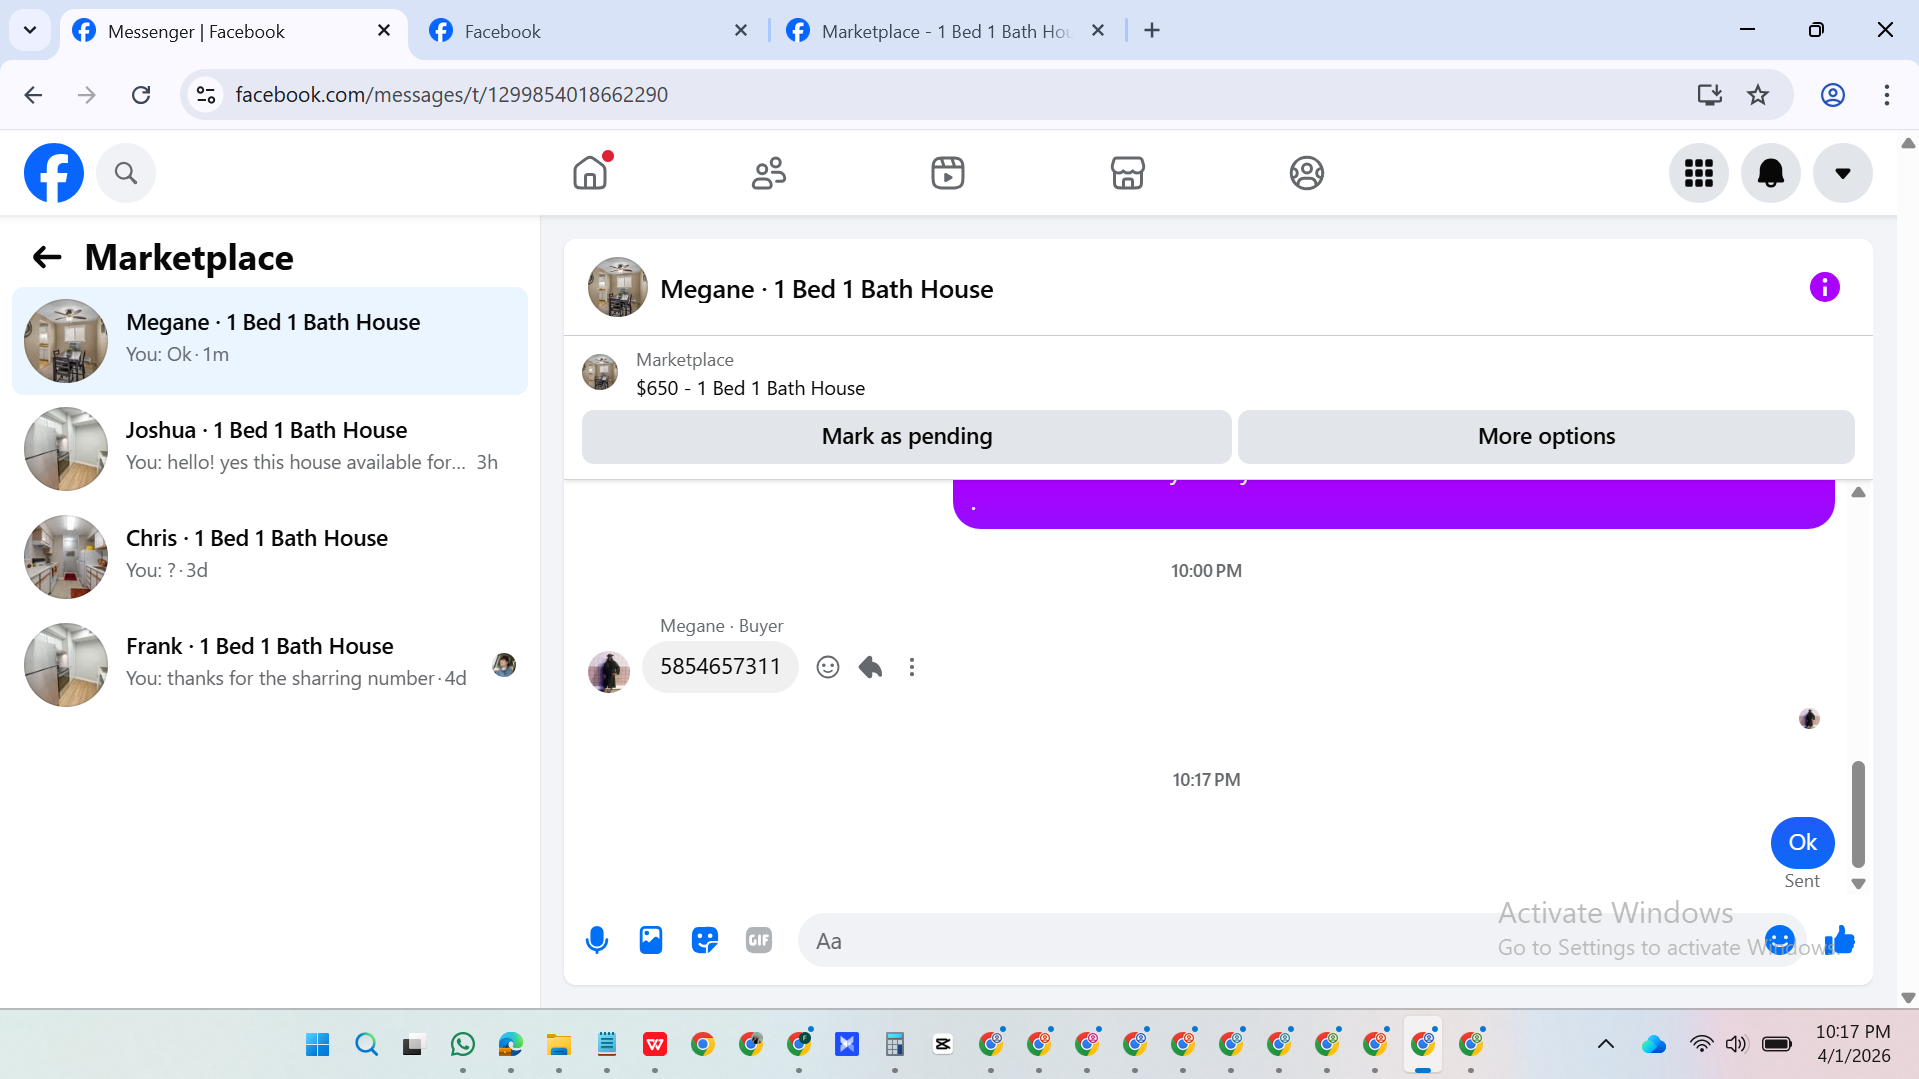Open the $650 - 1 Bed 1 Bath House listing
This screenshot has height=1079, width=1919.
point(750,388)
